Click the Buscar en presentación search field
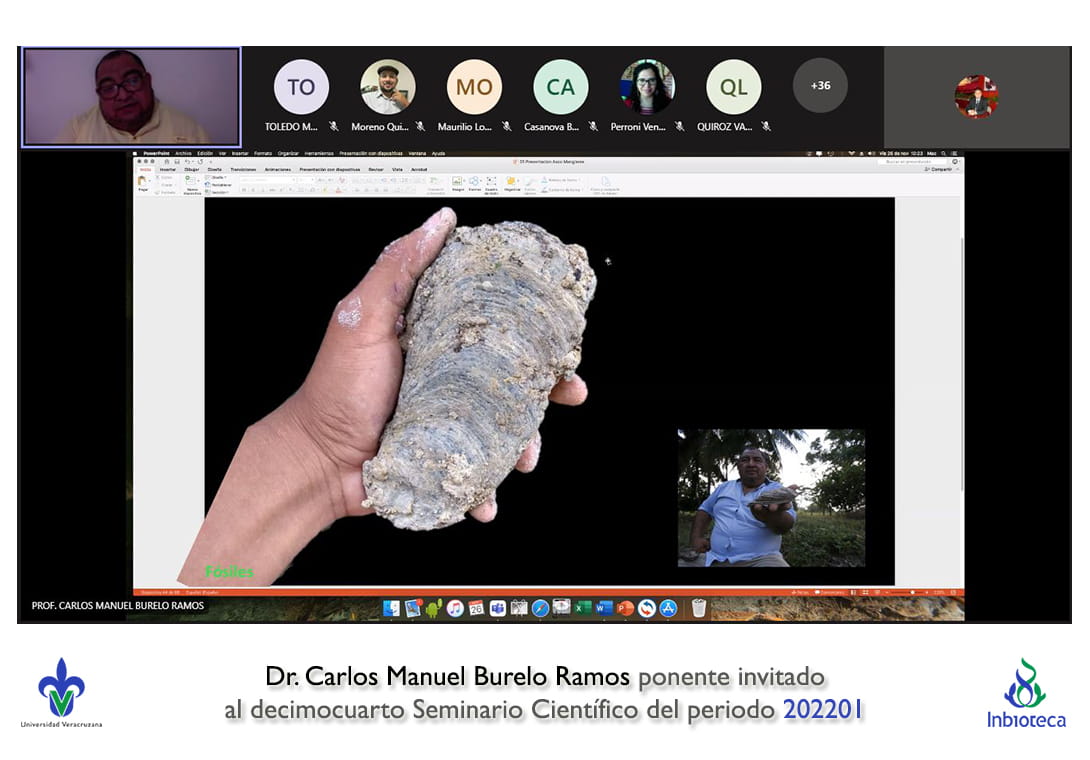This screenshot has height=760, width=1090. [912, 161]
